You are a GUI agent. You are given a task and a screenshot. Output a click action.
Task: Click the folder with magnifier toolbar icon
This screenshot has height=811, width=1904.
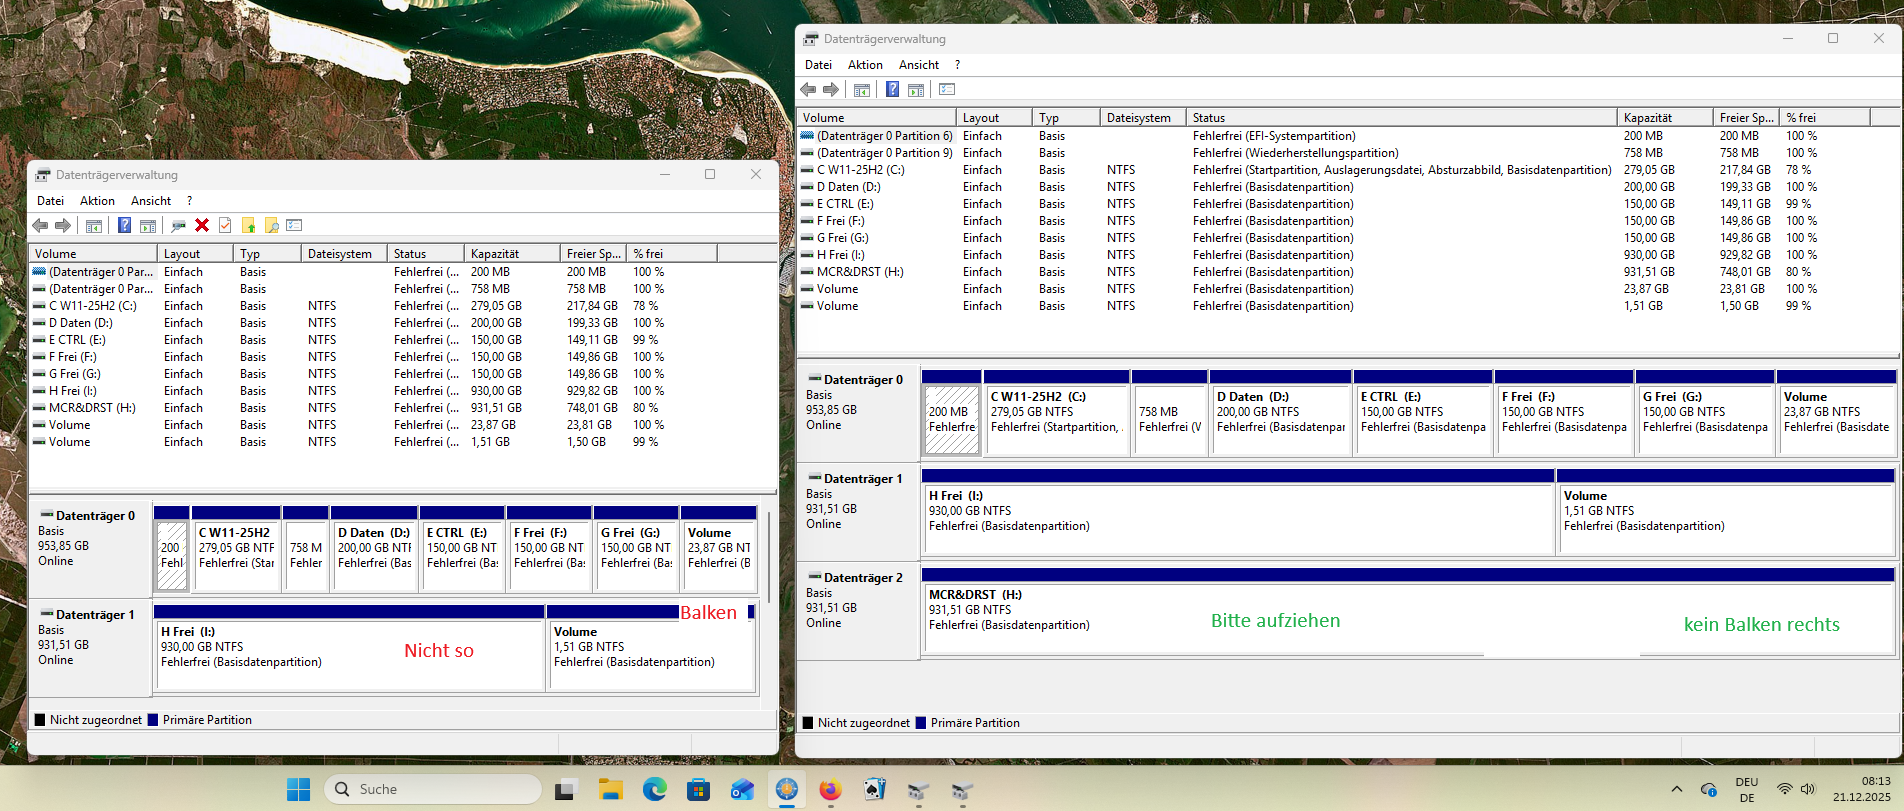[x=271, y=225]
